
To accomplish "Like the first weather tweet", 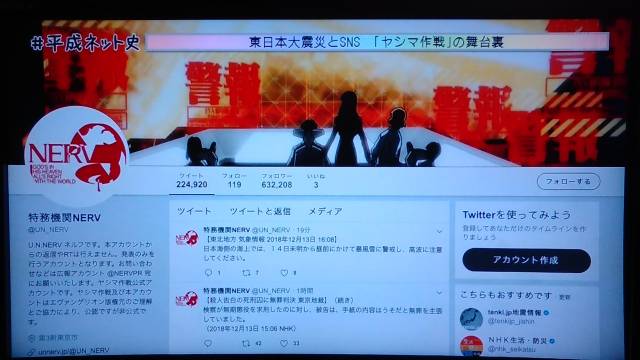I will [284, 273].
